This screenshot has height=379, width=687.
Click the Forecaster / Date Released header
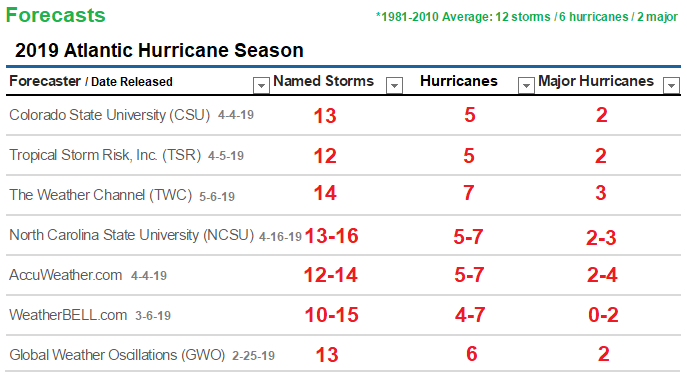click(x=91, y=81)
